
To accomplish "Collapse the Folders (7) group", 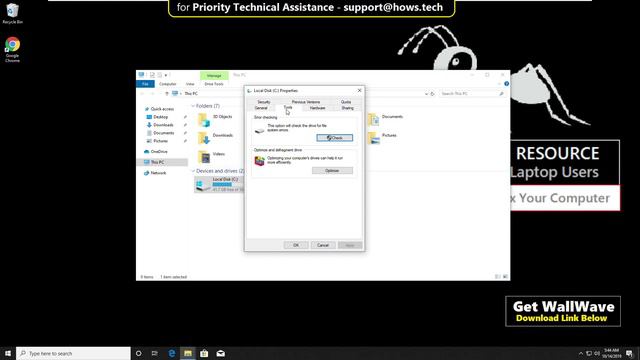I will coord(193,106).
